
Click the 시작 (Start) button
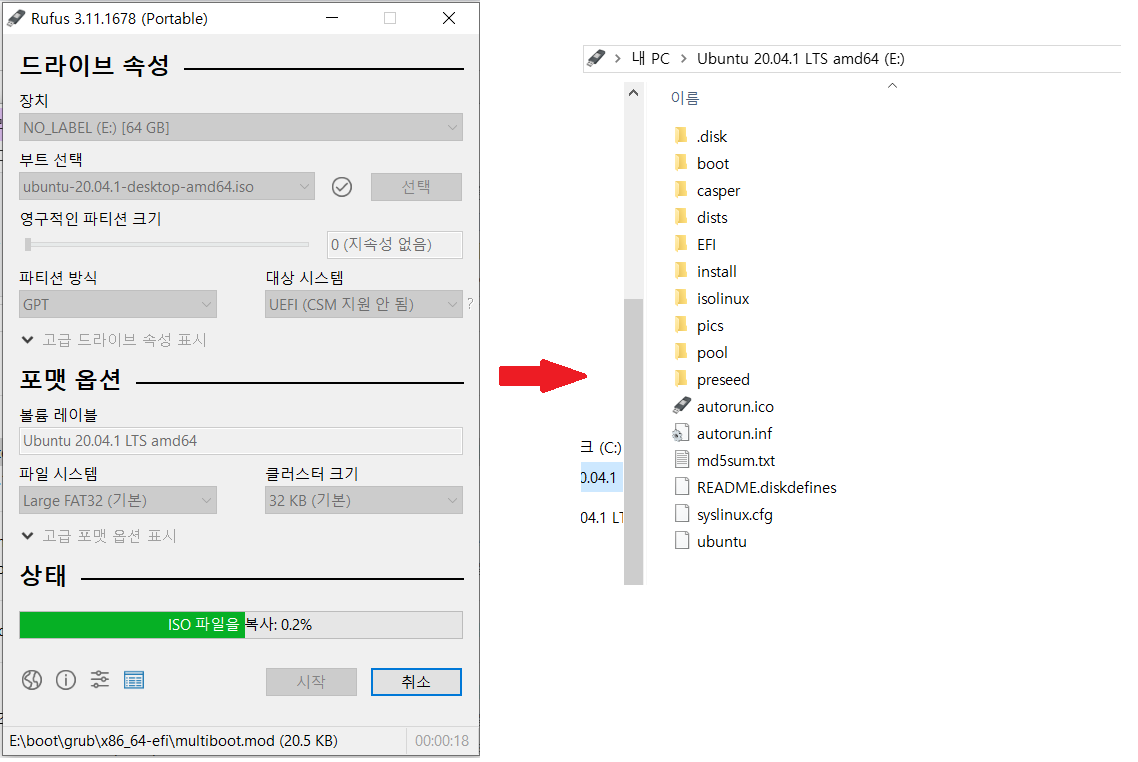pos(311,681)
